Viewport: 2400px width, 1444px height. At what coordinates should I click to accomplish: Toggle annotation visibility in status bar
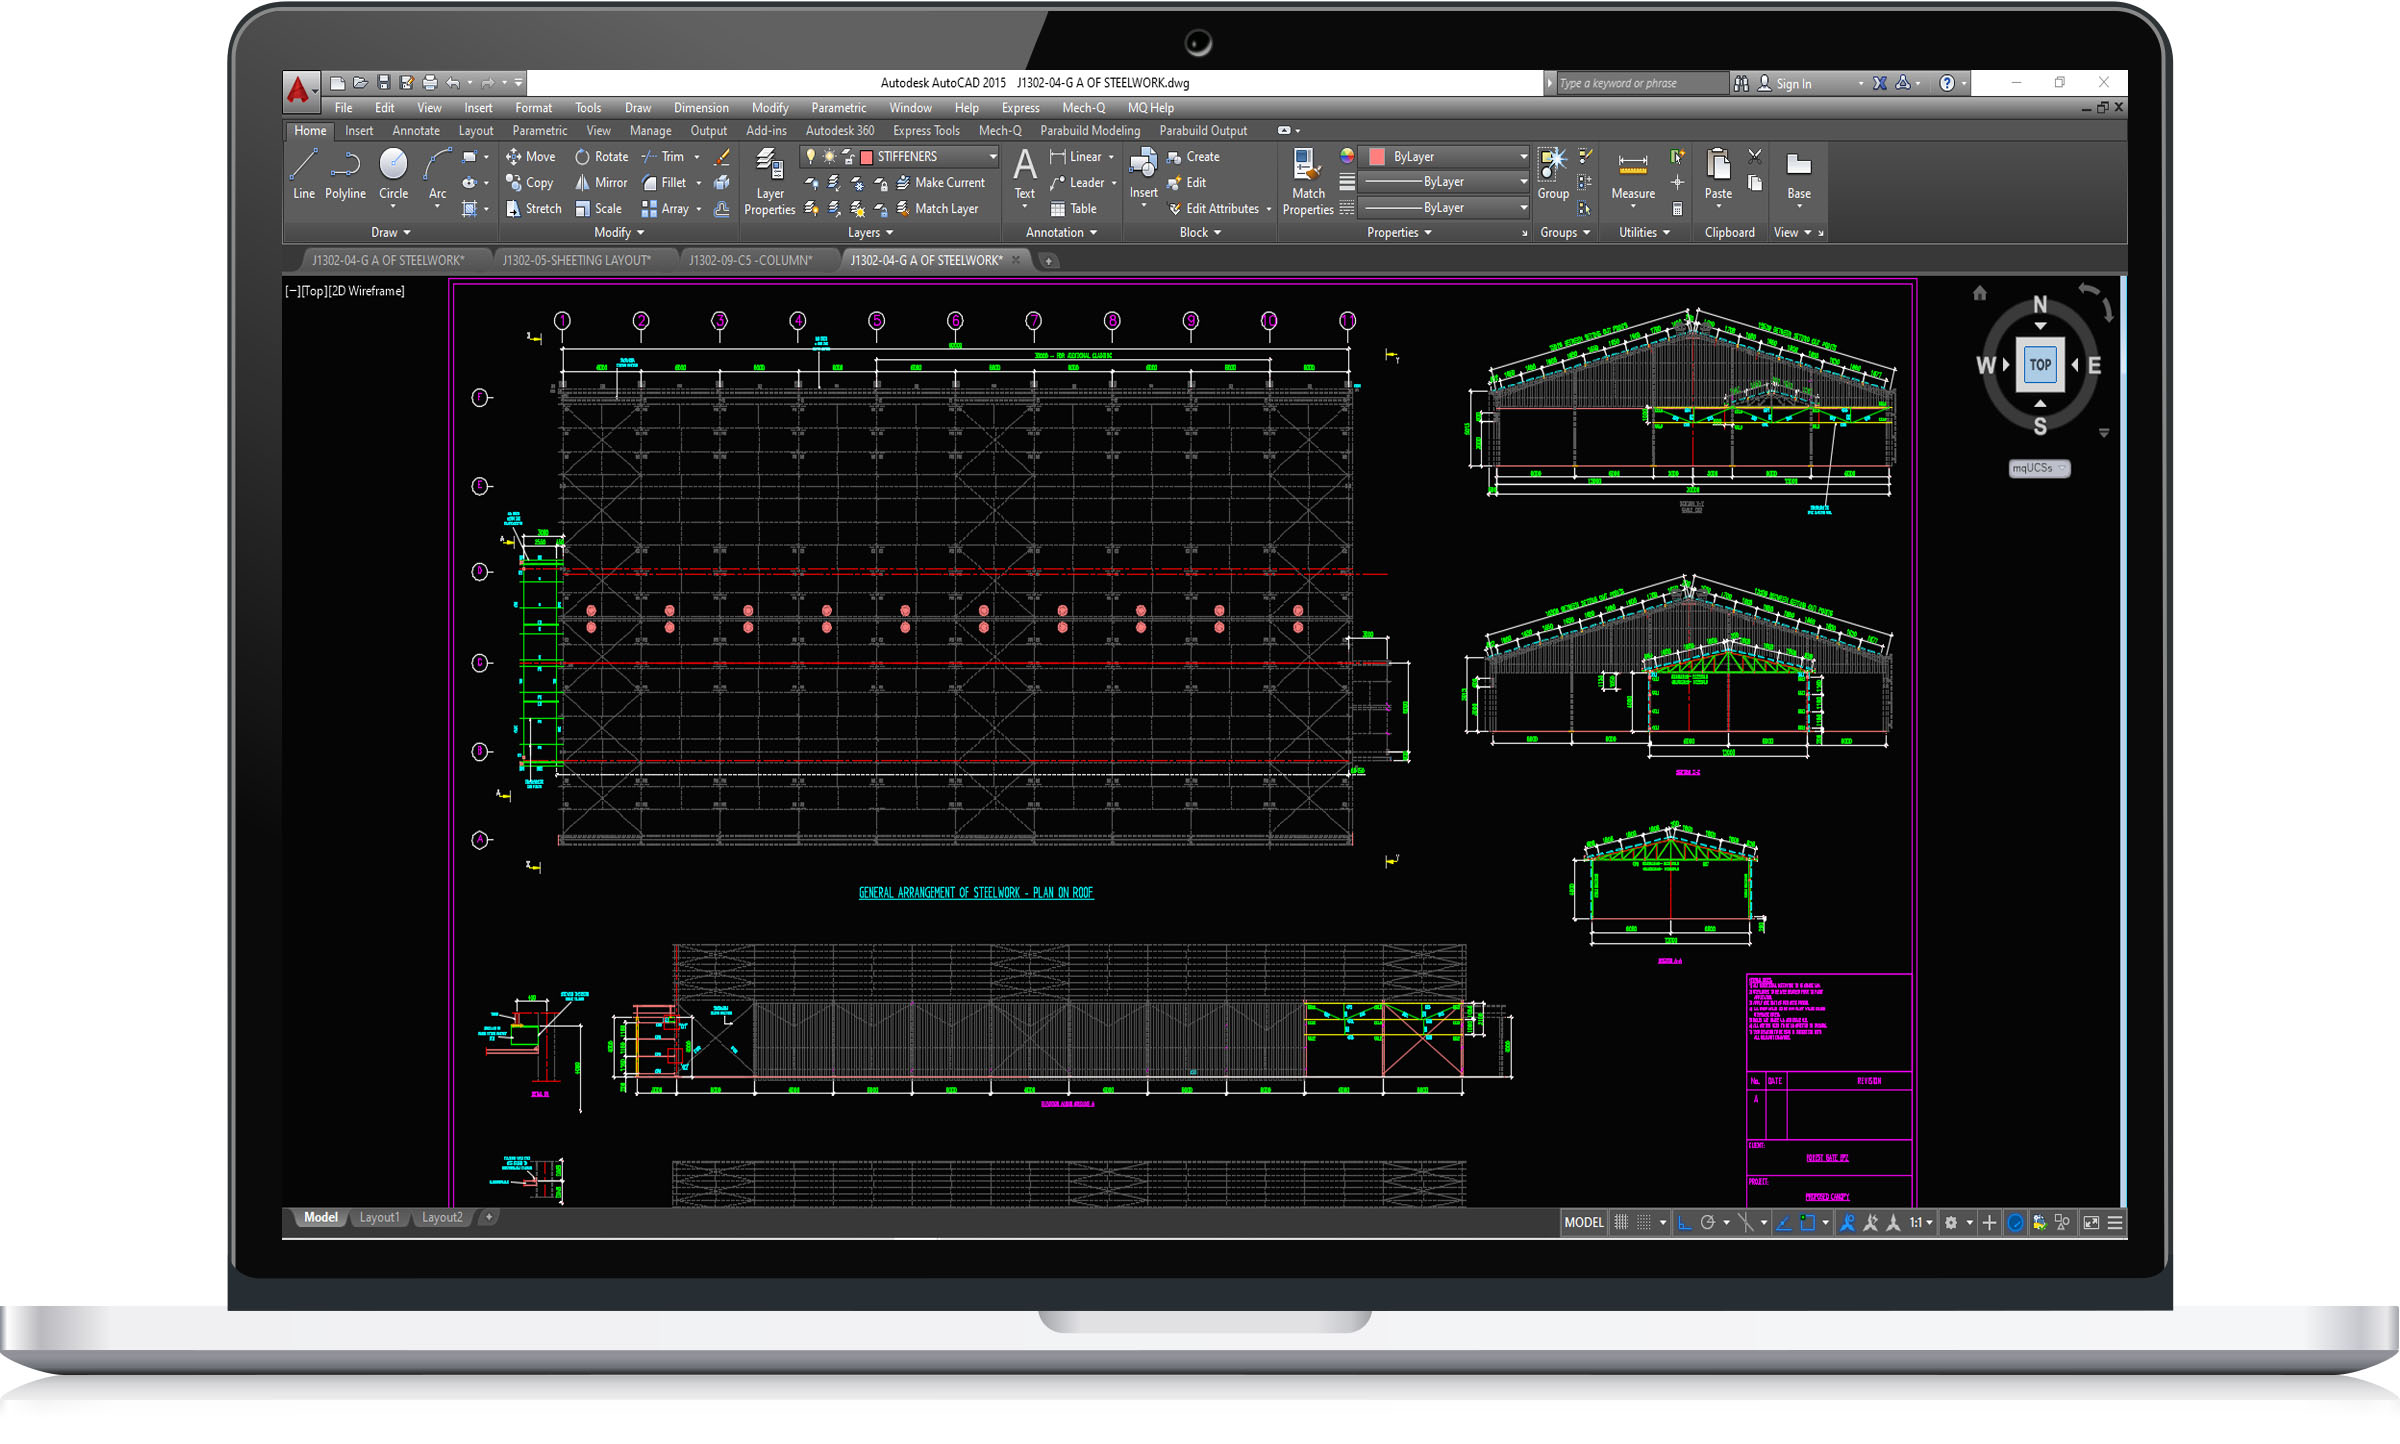(1847, 1222)
